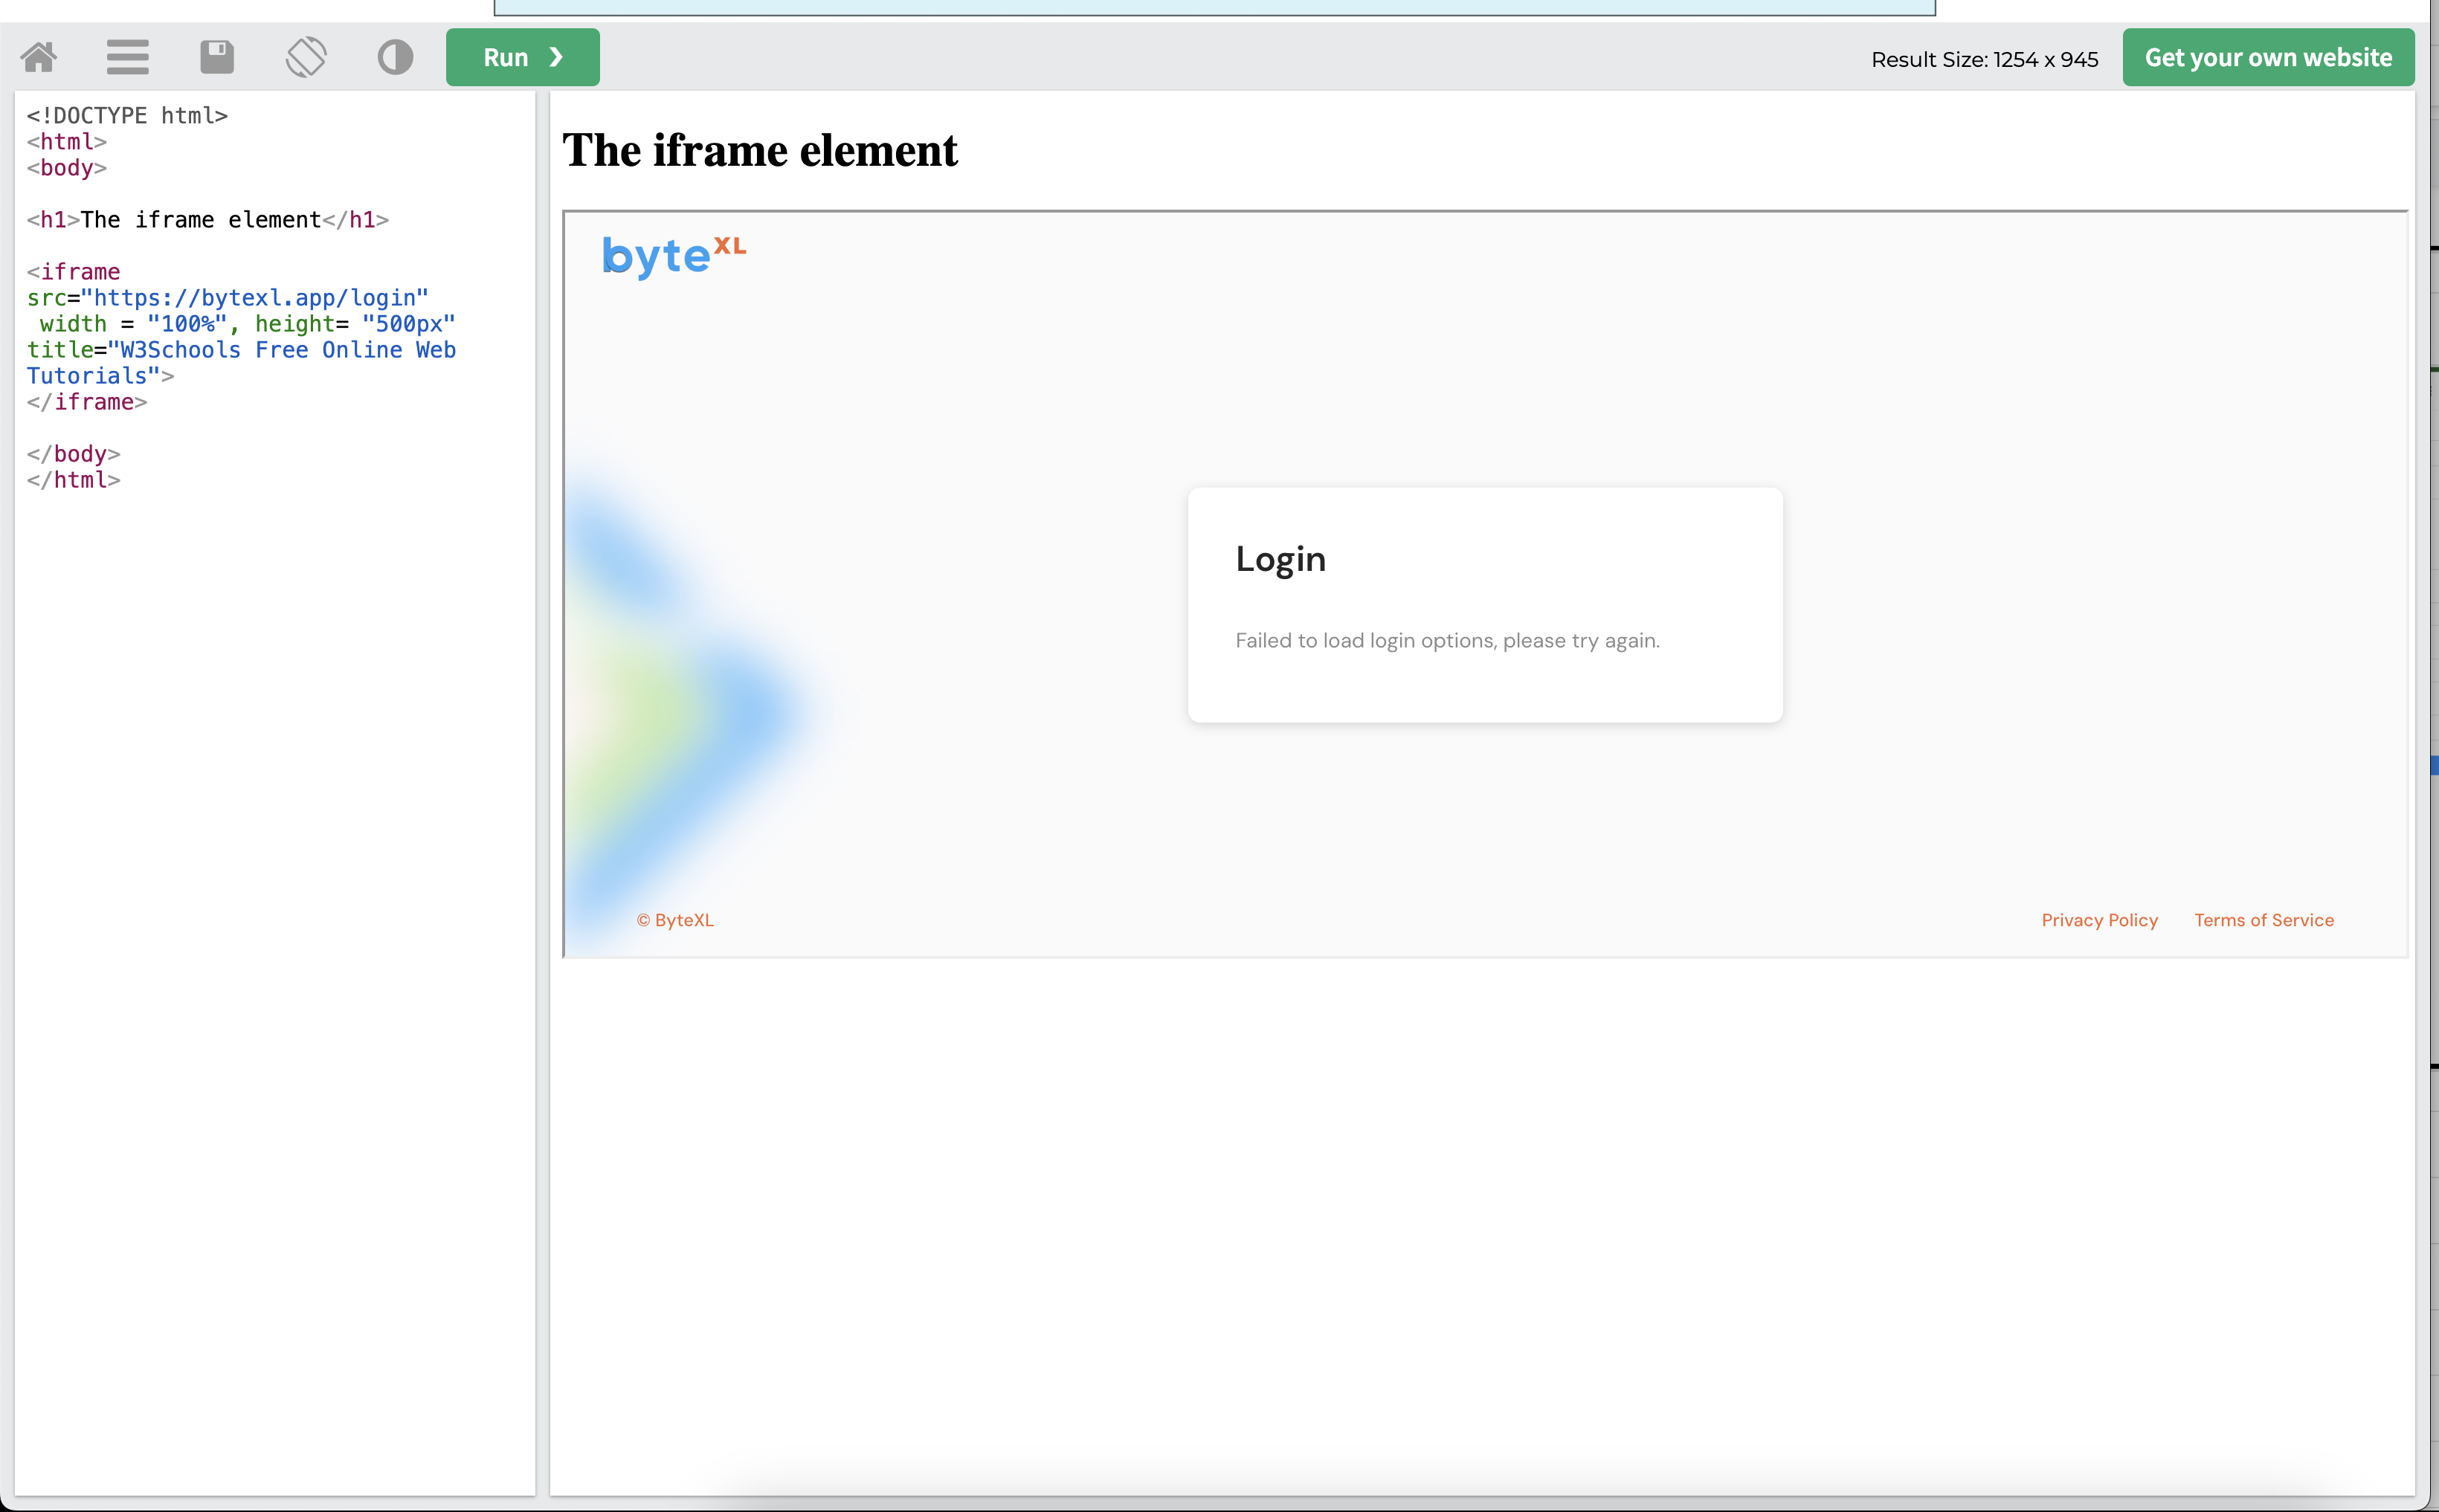Open the hamburger menu icon
2439x1512 pixels.
click(128, 57)
